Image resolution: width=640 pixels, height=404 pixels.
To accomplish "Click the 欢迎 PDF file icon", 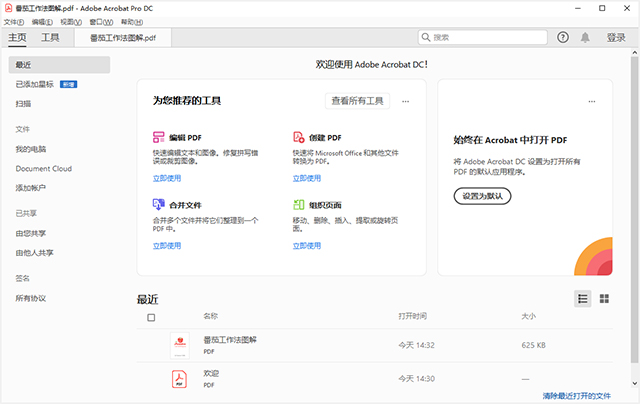I will coord(179,379).
